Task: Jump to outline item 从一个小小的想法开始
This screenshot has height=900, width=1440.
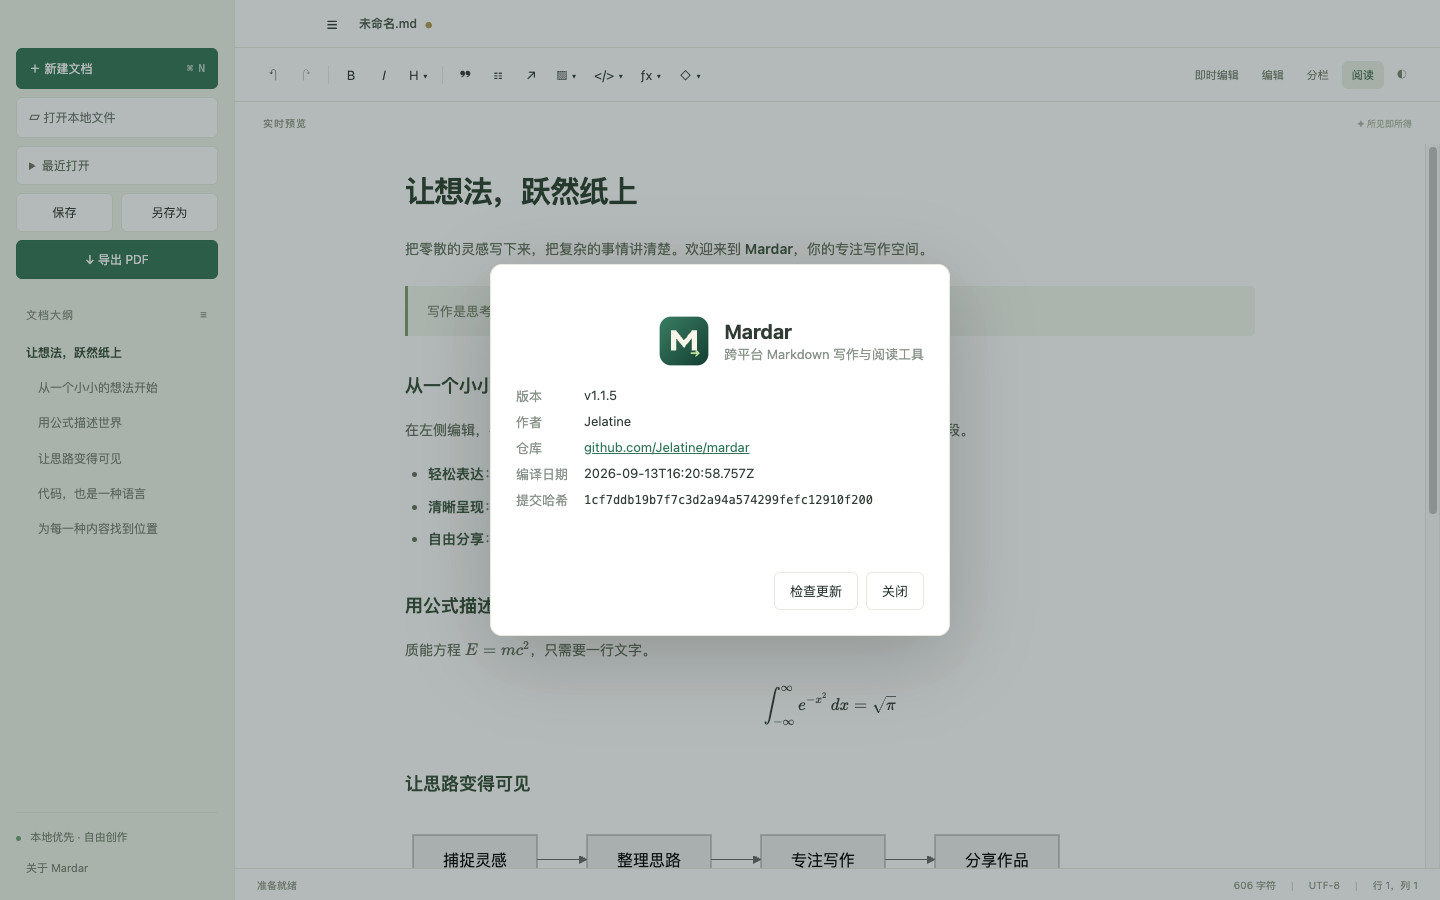Action: point(98,387)
